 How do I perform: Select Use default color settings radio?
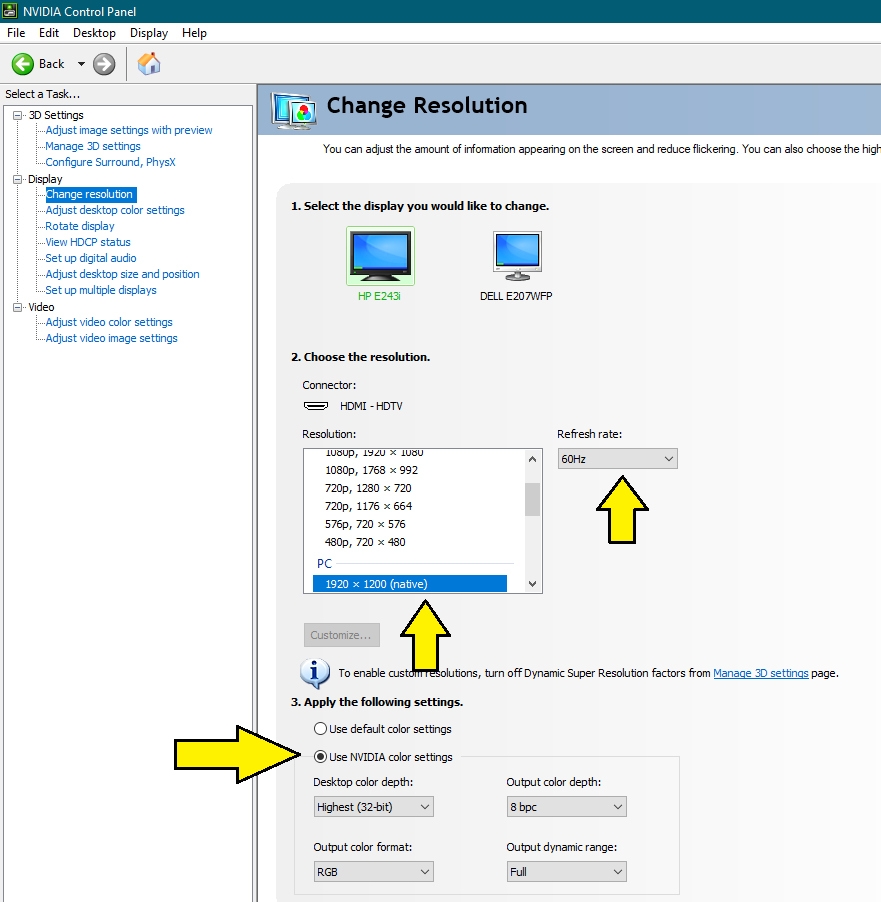pos(321,729)
